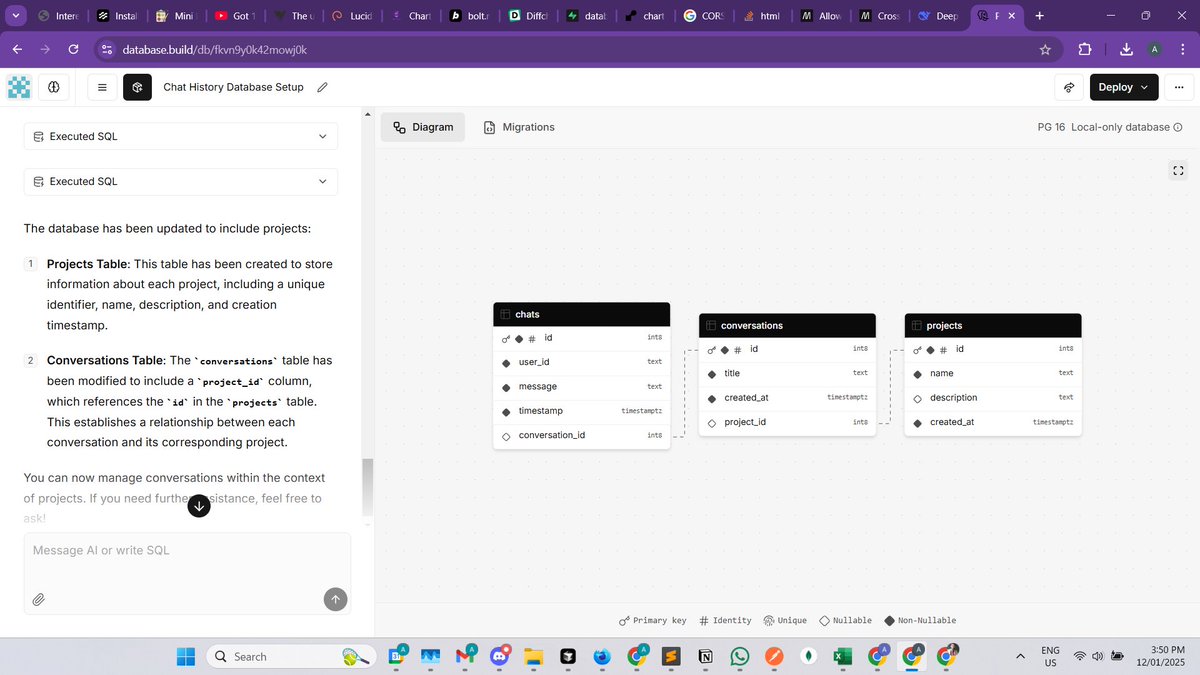Open Notion from the taskbar
1200x675 pixels.
[x=704, y=656]
